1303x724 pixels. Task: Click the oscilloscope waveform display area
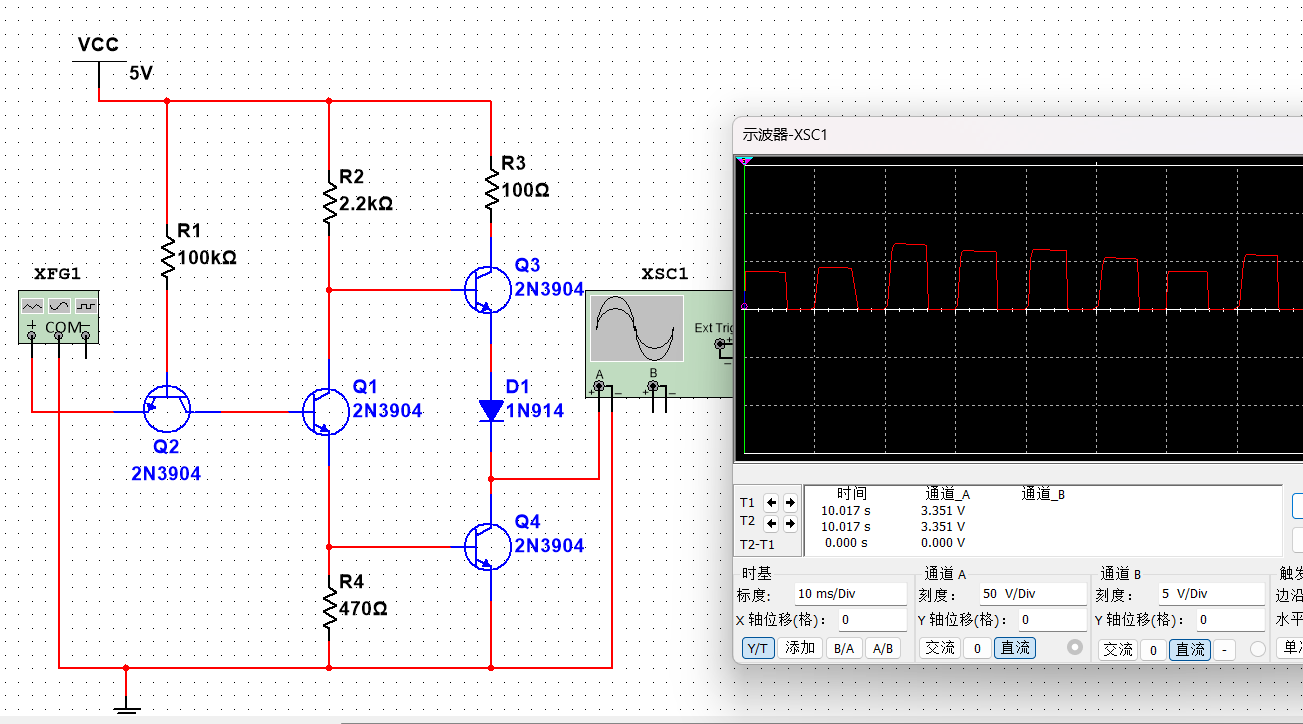click(x=1020, y=309)
